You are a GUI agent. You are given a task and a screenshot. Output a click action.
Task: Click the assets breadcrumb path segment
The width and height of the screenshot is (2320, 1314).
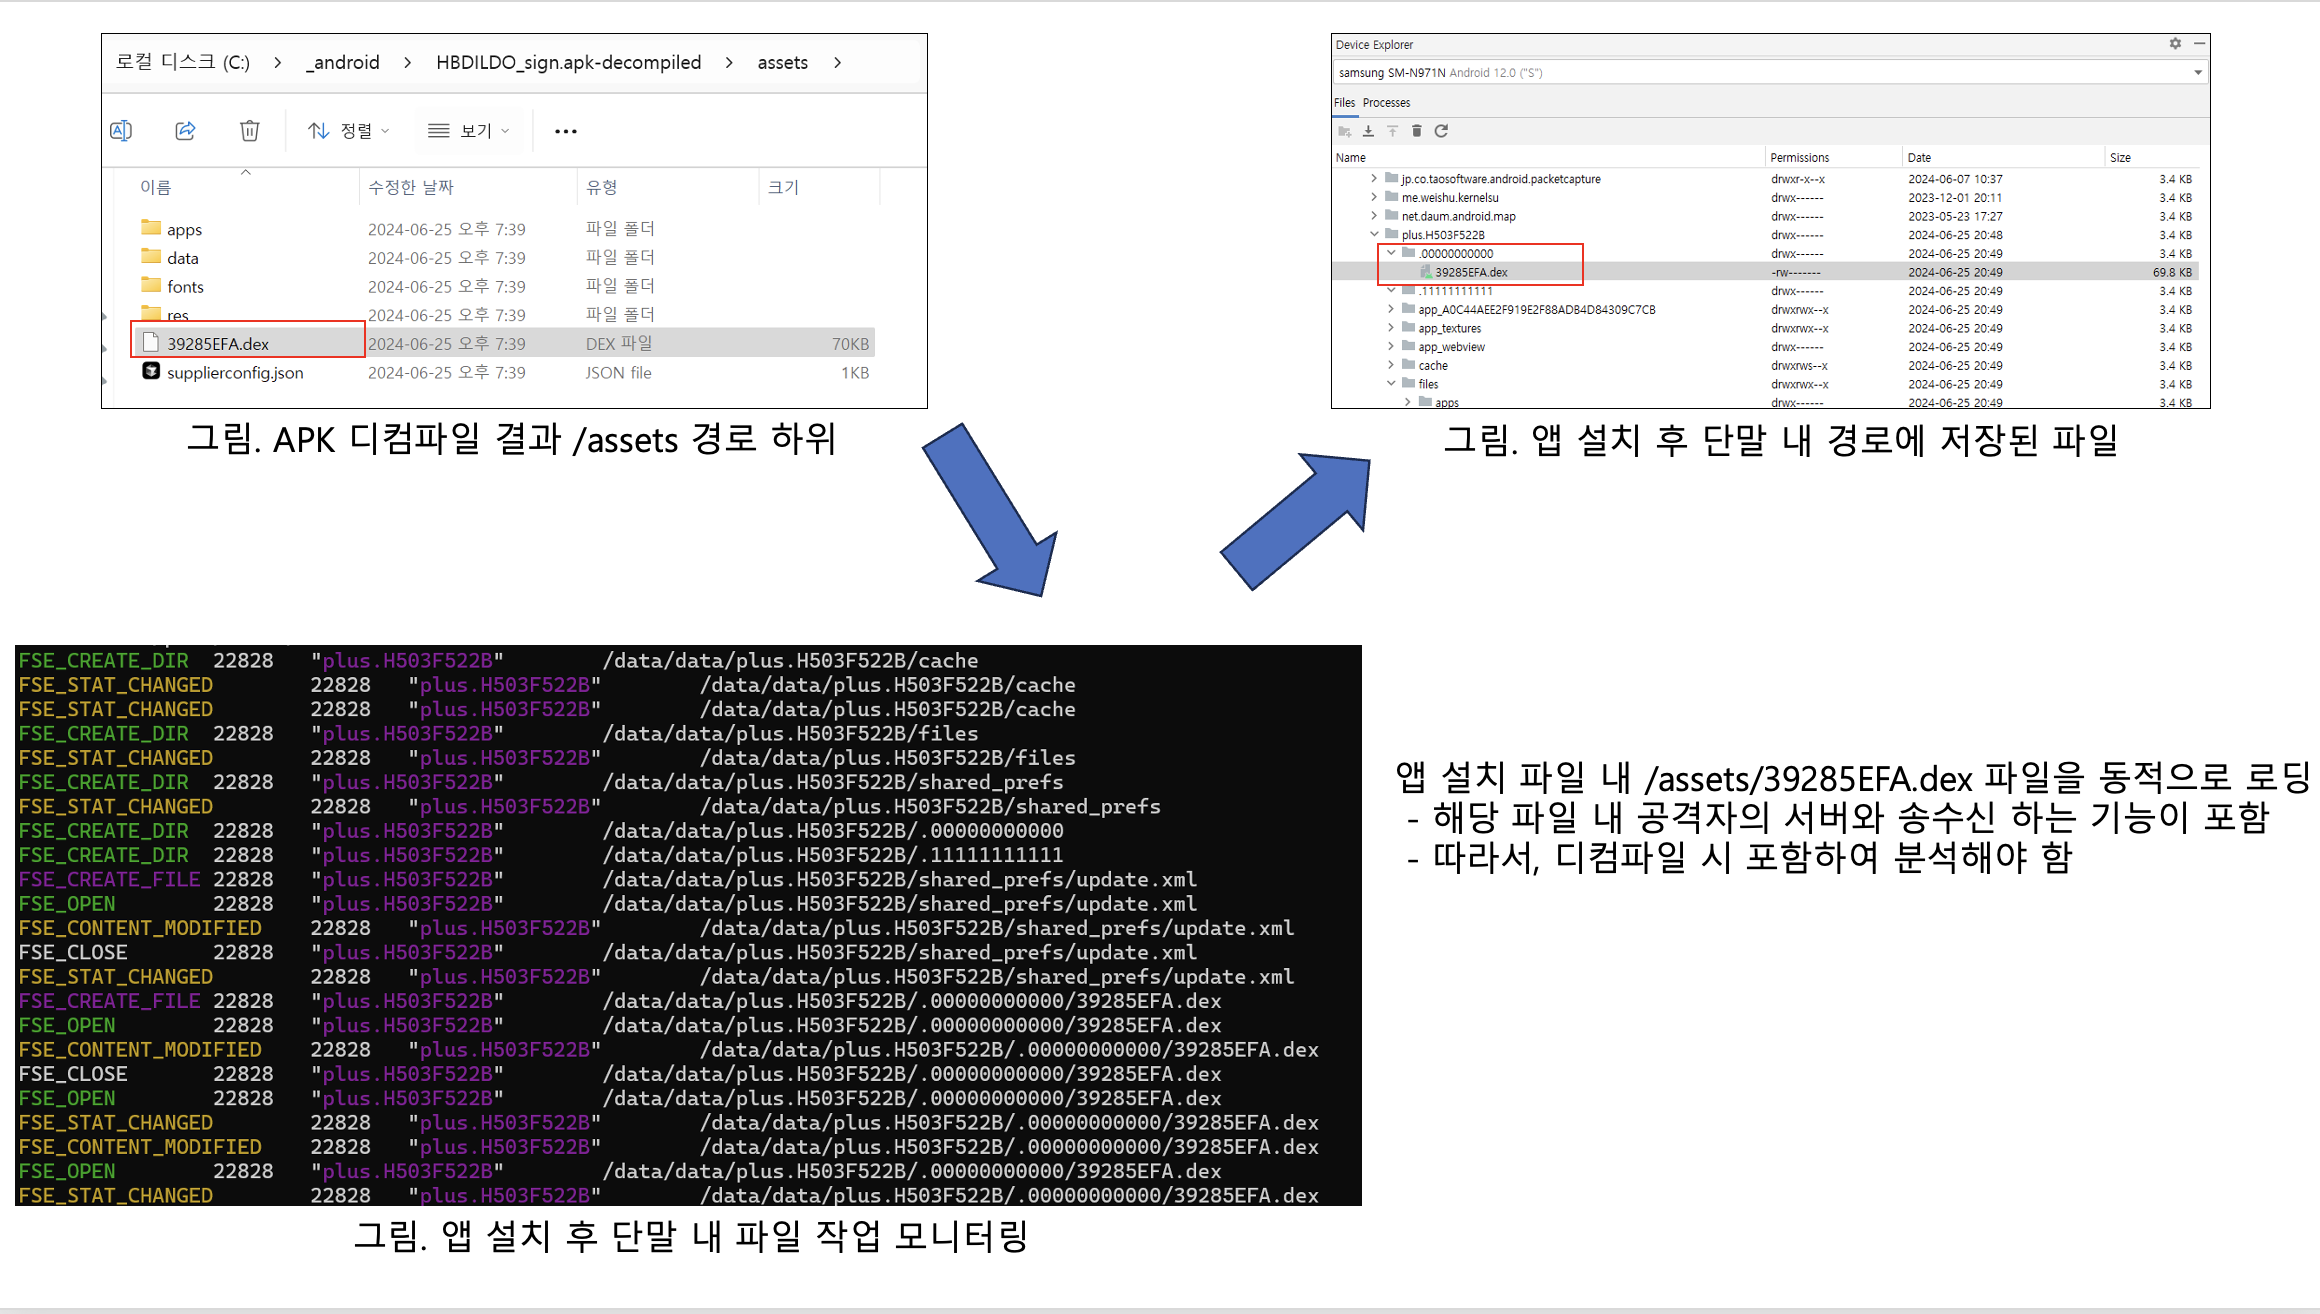click(x=782, y=63)
